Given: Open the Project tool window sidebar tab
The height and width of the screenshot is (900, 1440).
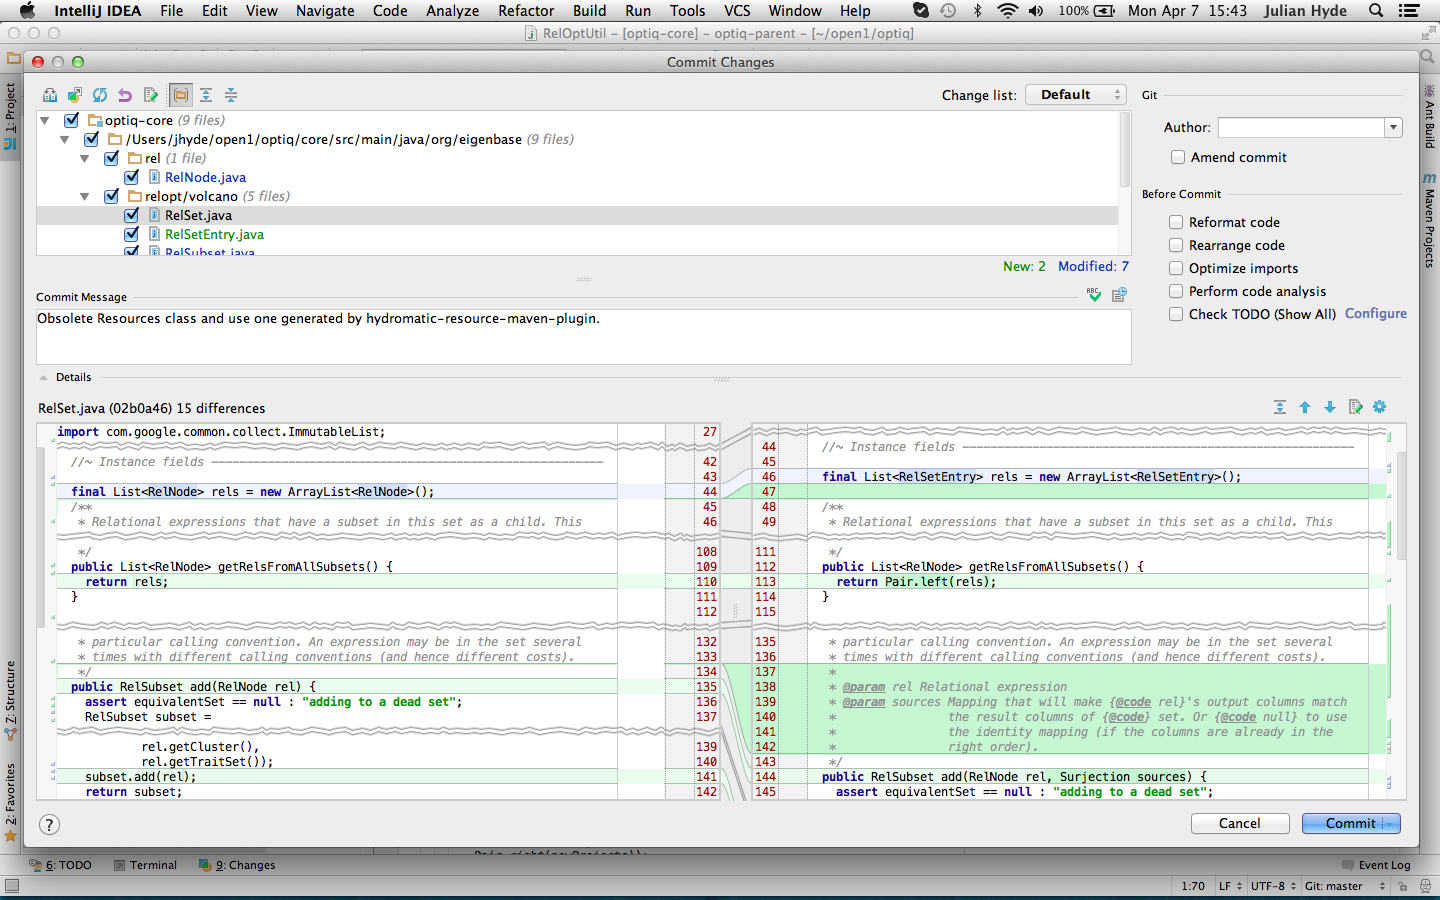Looking at the screenshot, I should pyautogui.click(x=10, y=116).
